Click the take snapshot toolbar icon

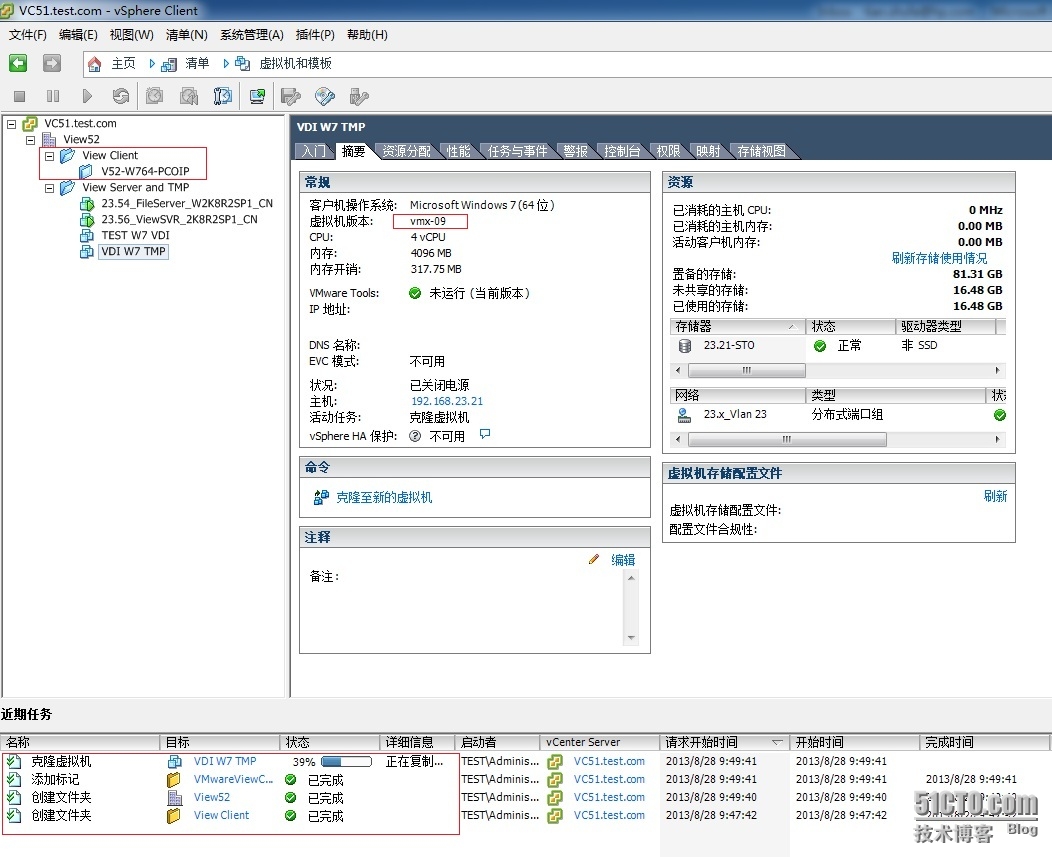154,97
